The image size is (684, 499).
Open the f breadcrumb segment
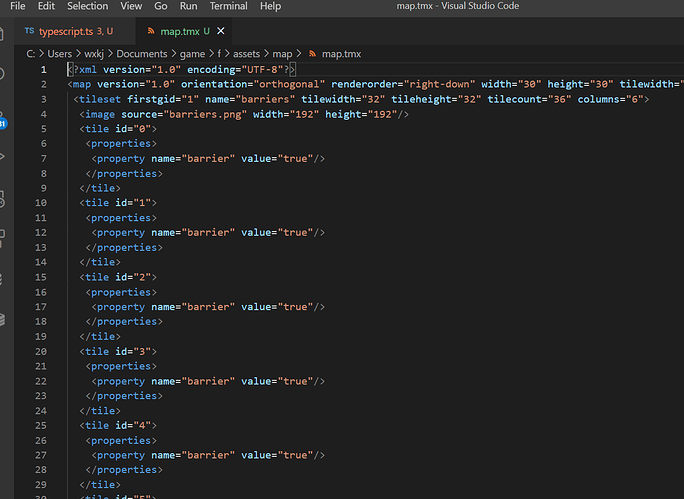[x=219, y=54]
